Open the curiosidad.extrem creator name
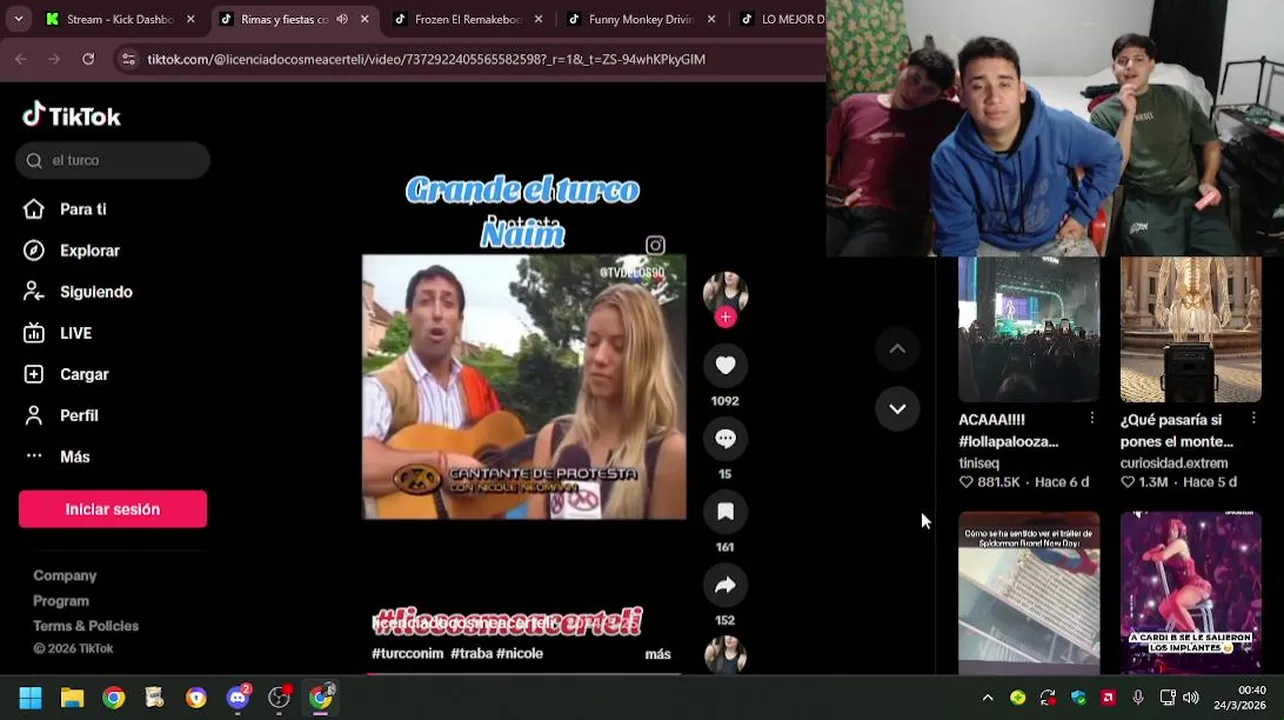This screenshot has width=1284, height=720. (1174, 463)
